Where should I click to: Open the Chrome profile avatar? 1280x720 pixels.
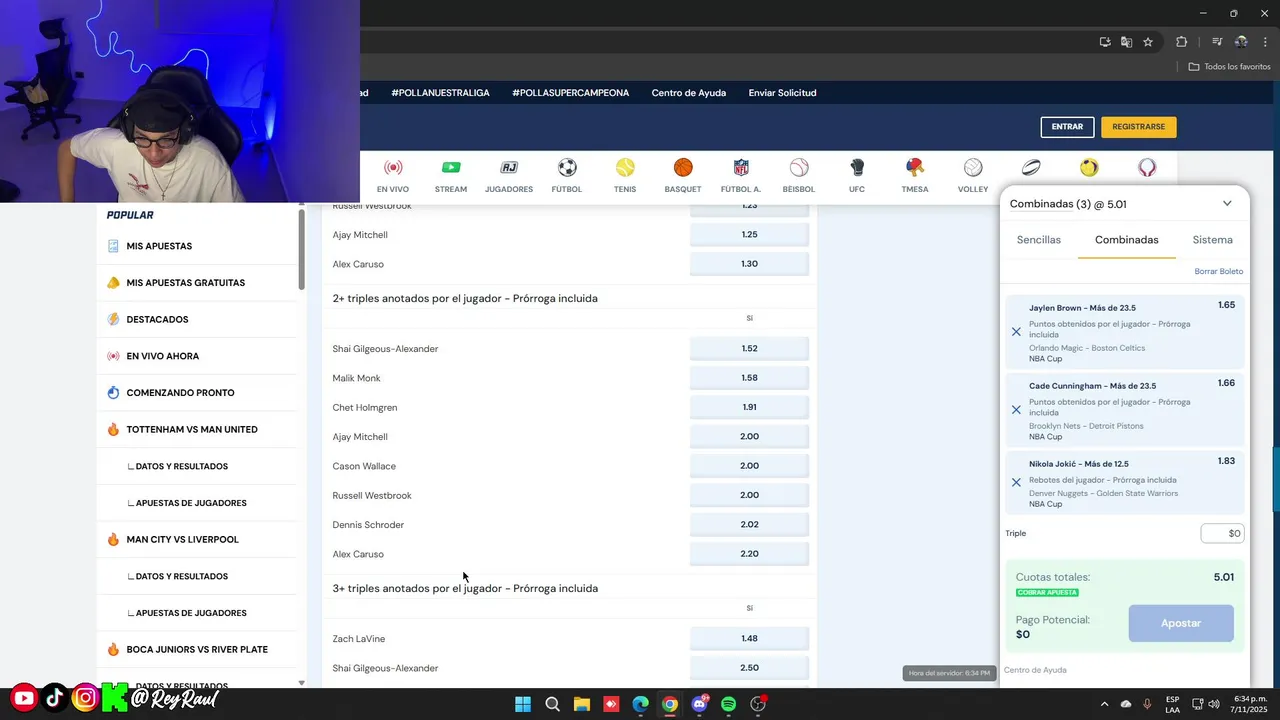pos(1241,42)
